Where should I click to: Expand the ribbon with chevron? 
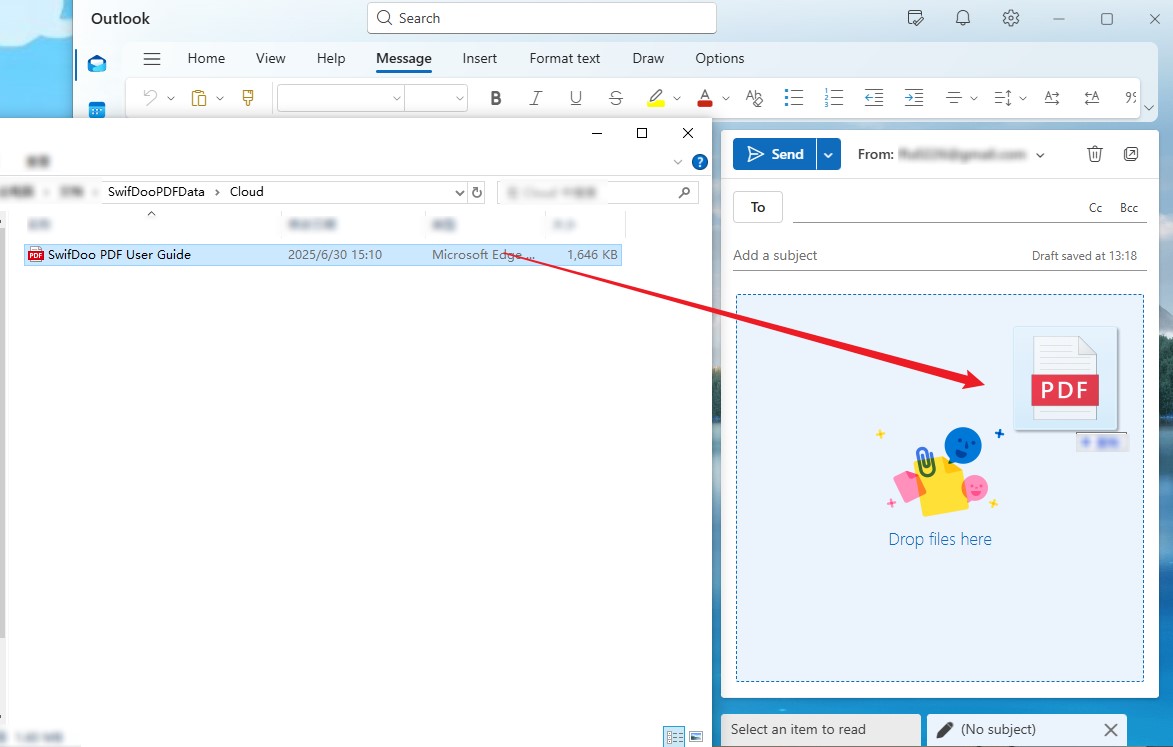click(1149, 108)
